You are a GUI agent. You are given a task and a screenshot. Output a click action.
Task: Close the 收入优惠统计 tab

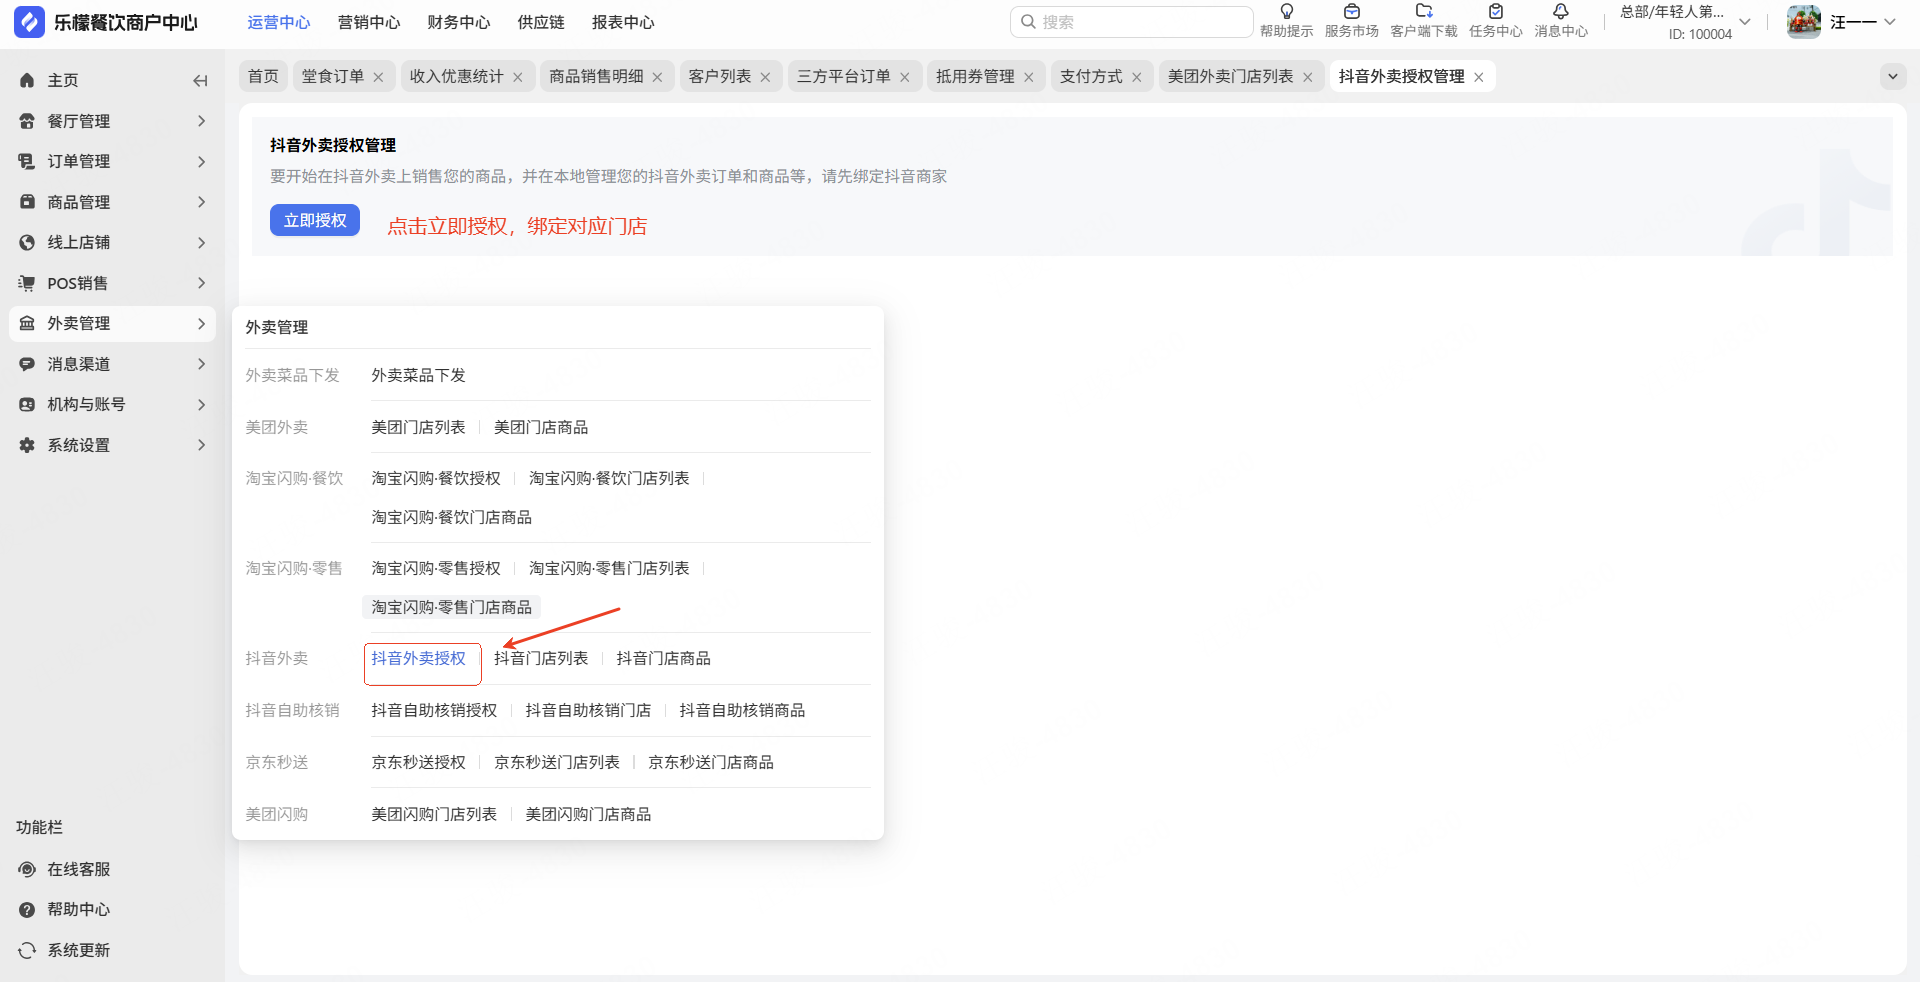tap(518, 77)
